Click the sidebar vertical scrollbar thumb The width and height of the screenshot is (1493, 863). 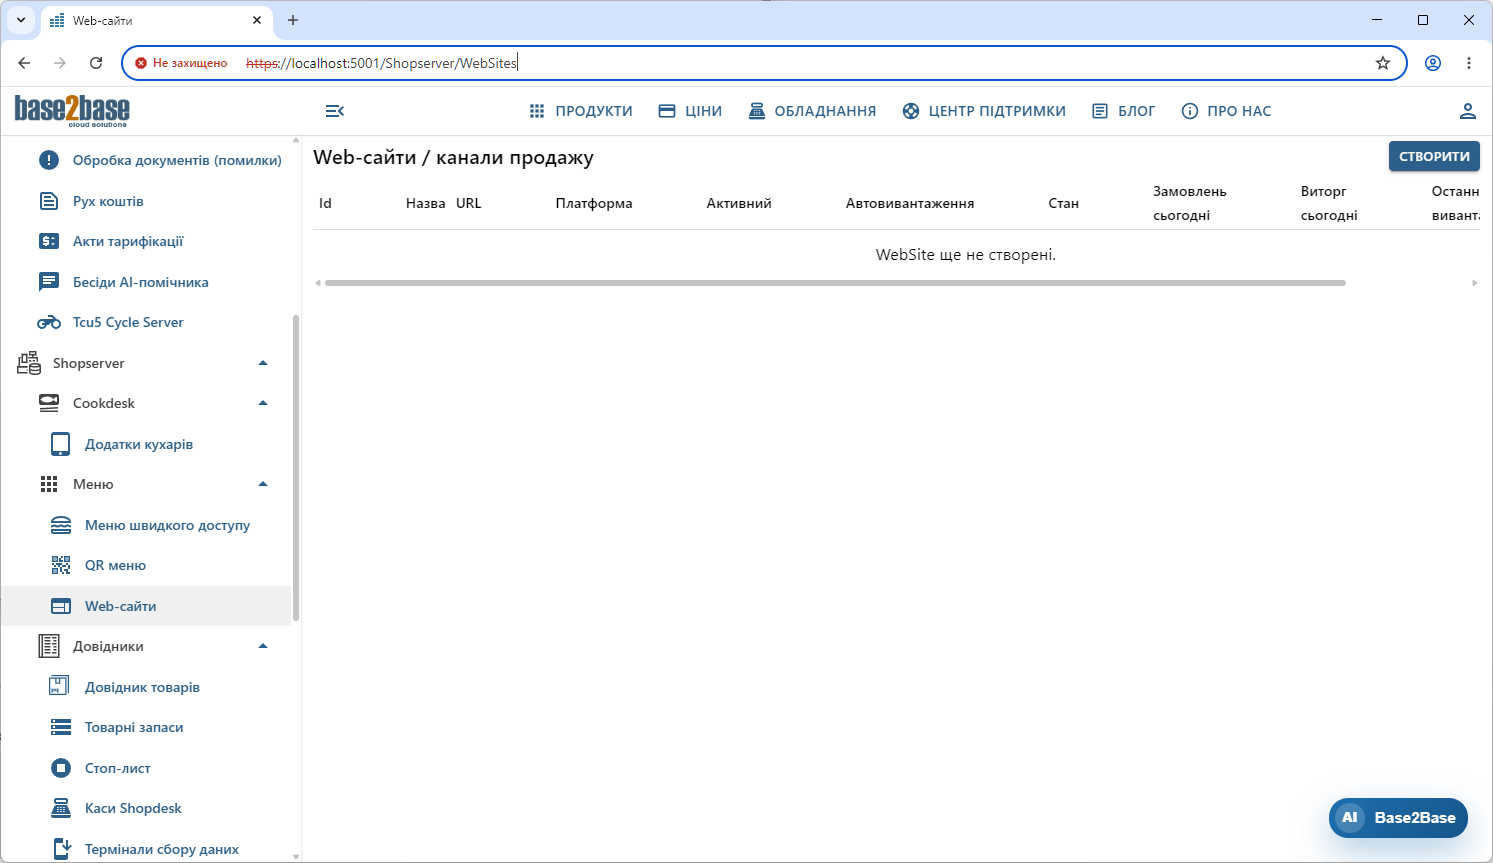[x=296, y=468]
